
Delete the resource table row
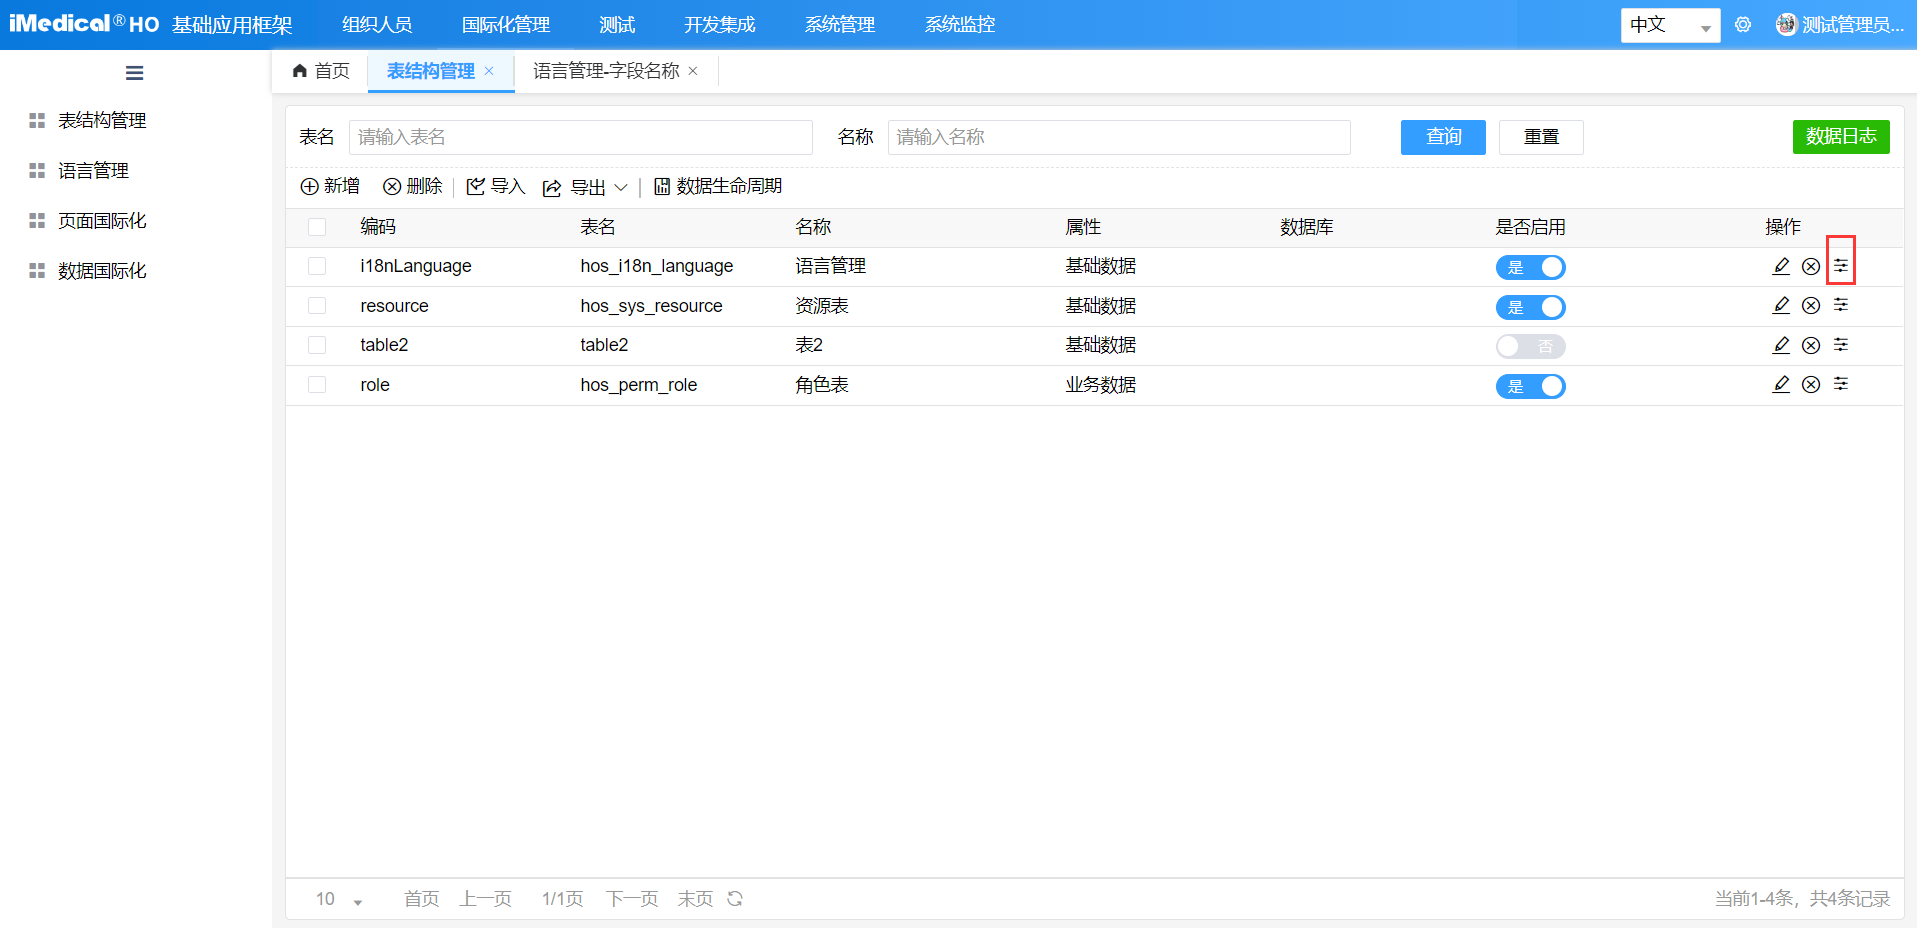(1810, 306)
